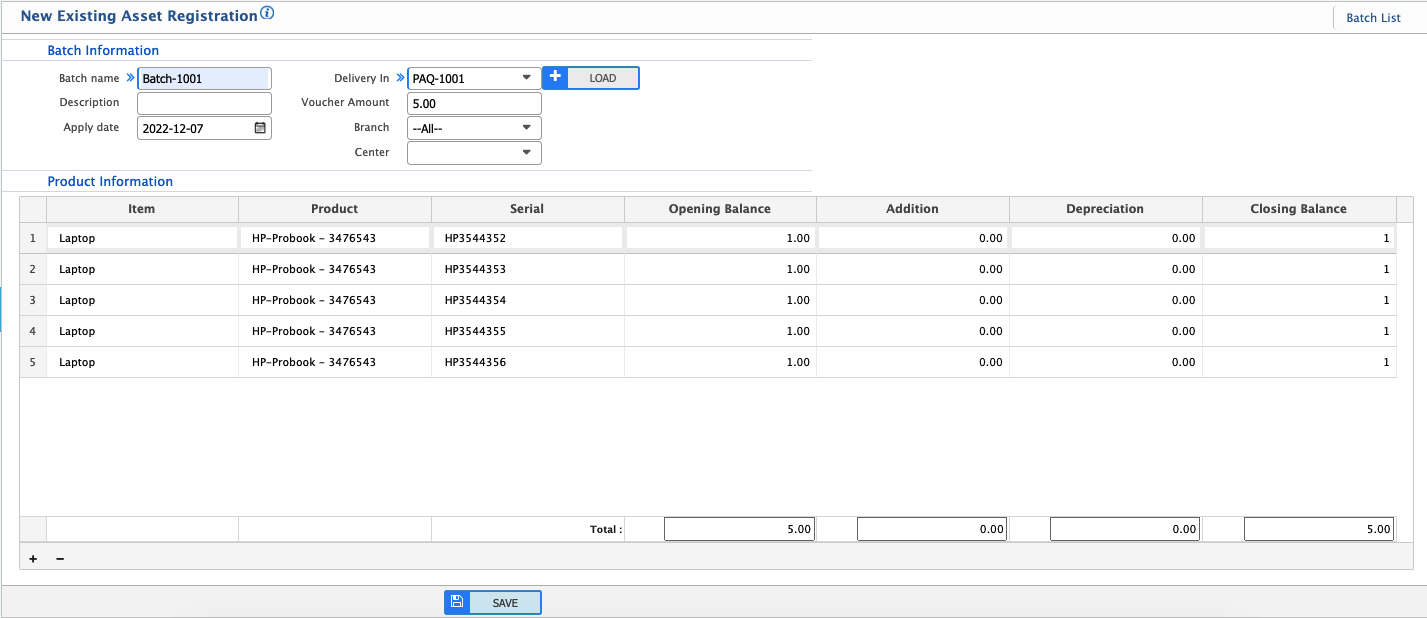Image resolution: width=1427 pixels, height=618 pixels.
Task: Select the Closing Balance total showing 5.00
Action: pyautogui.click(x=1318, y=528)
